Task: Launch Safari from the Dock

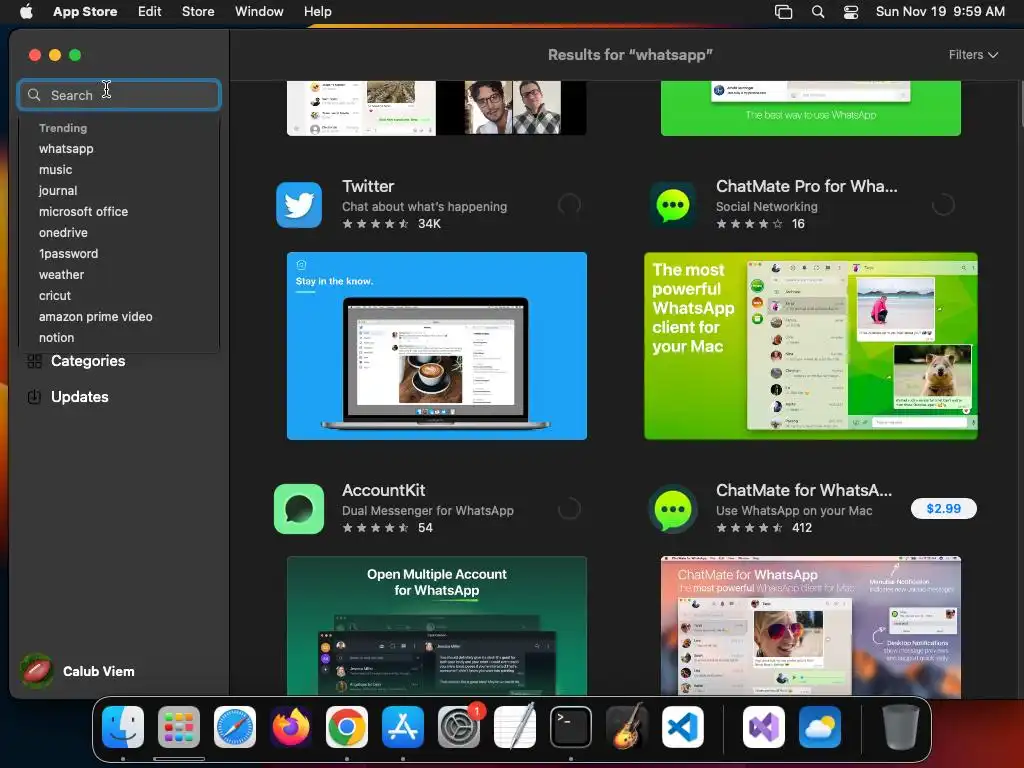Action: (x=235, y=727)
